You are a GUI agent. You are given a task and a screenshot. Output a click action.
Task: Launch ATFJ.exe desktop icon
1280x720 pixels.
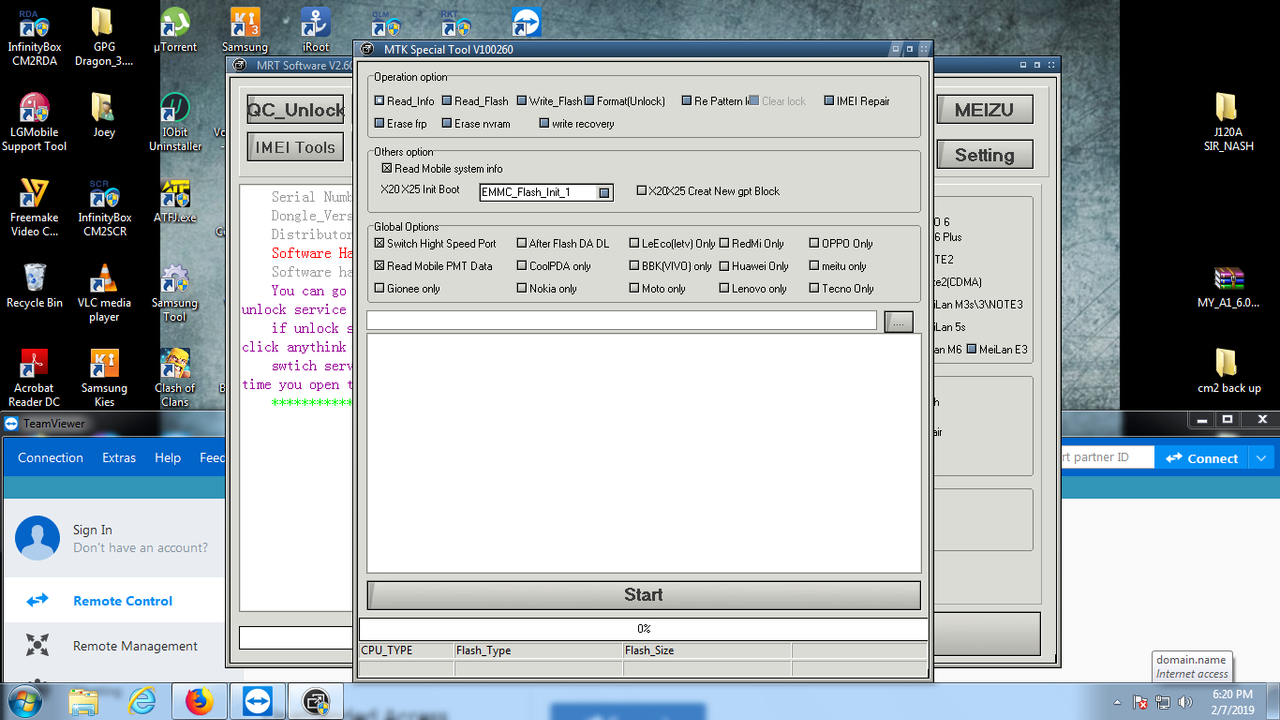pyautogui.click(x=175, y=200)
